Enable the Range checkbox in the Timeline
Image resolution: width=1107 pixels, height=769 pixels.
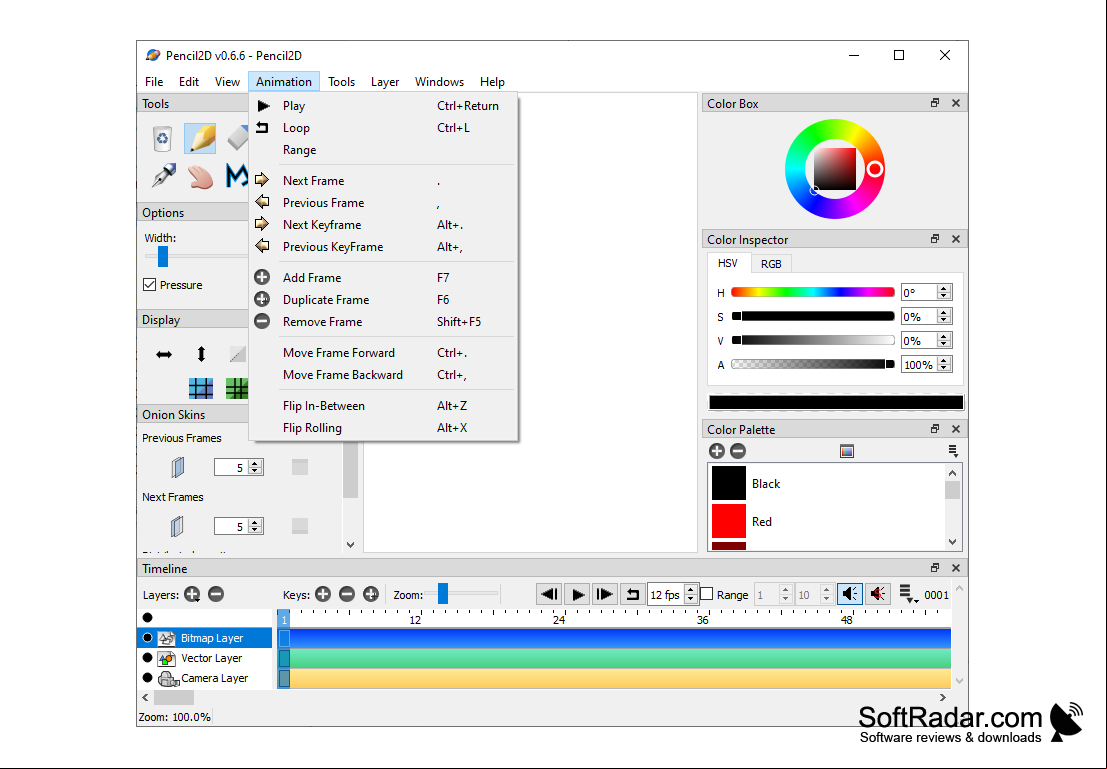pyautogui.click(x=707, y=595)
